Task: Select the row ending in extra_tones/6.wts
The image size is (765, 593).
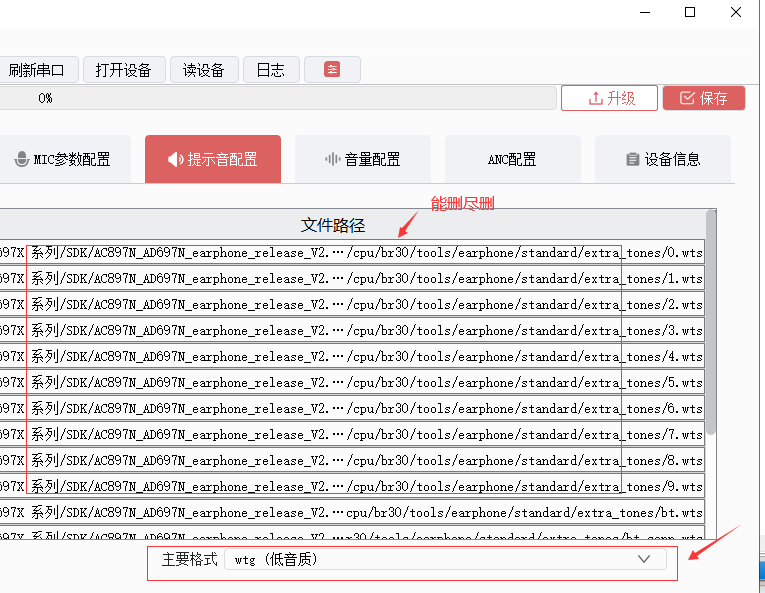Action: (x=352, y=409)
